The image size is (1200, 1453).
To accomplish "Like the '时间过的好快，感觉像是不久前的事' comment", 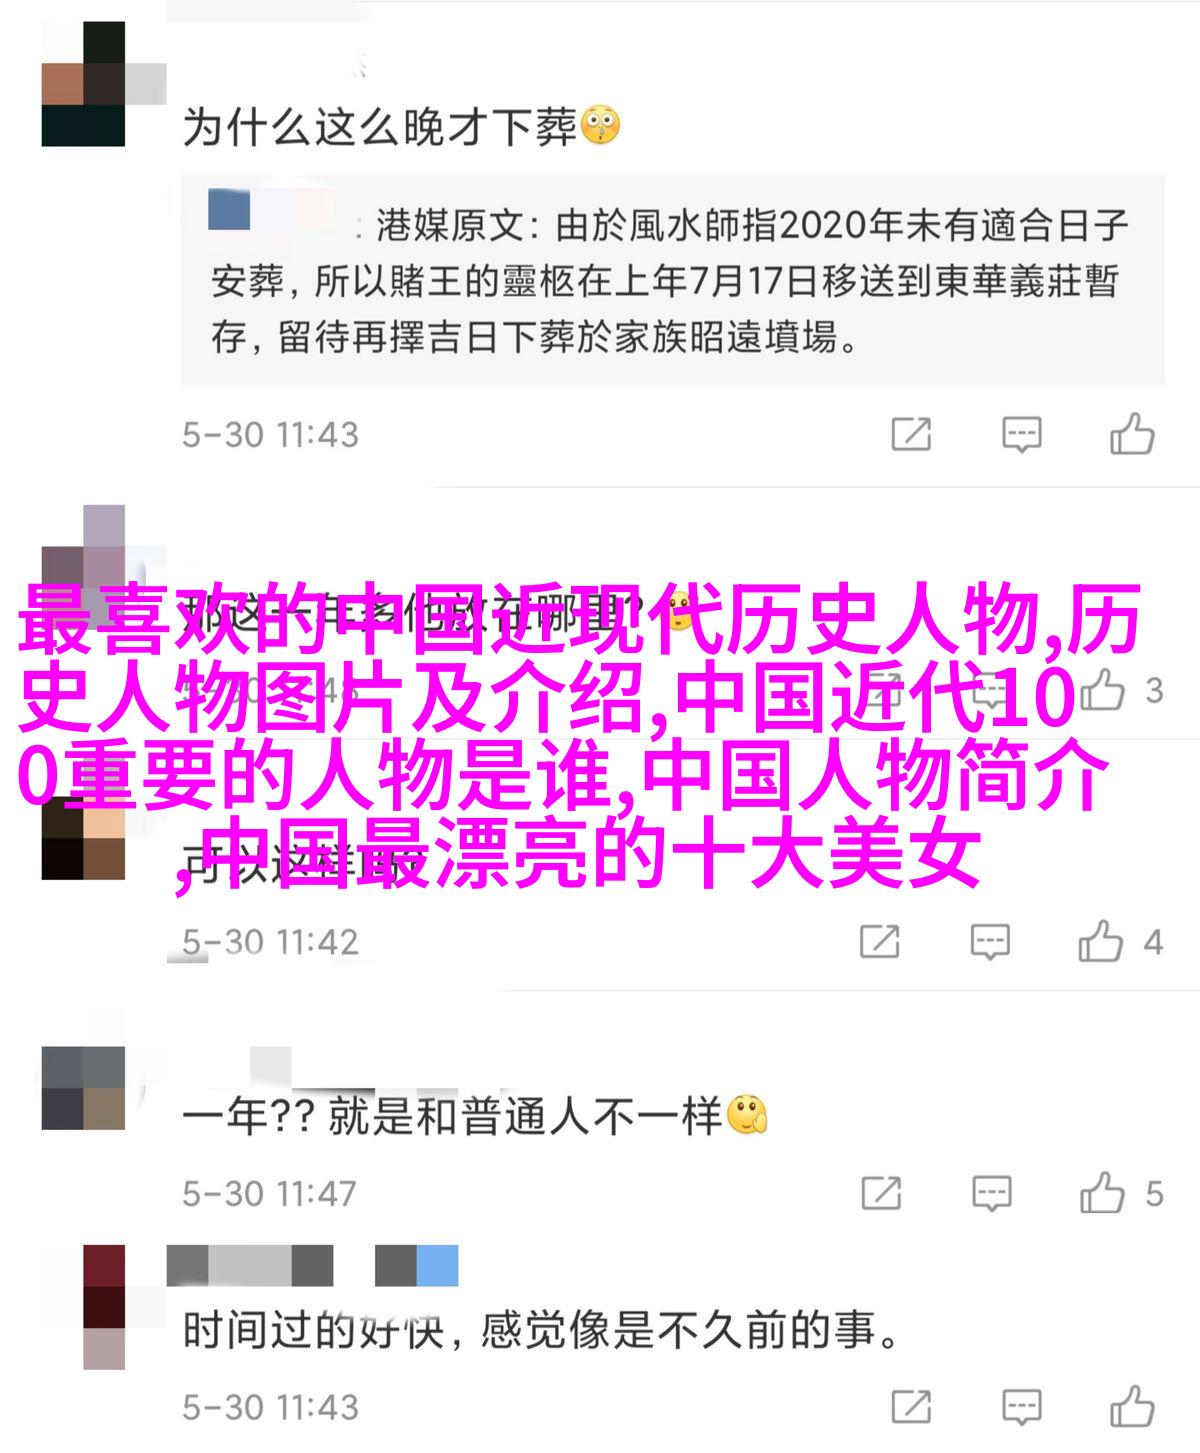I will click(1132, 1406).
